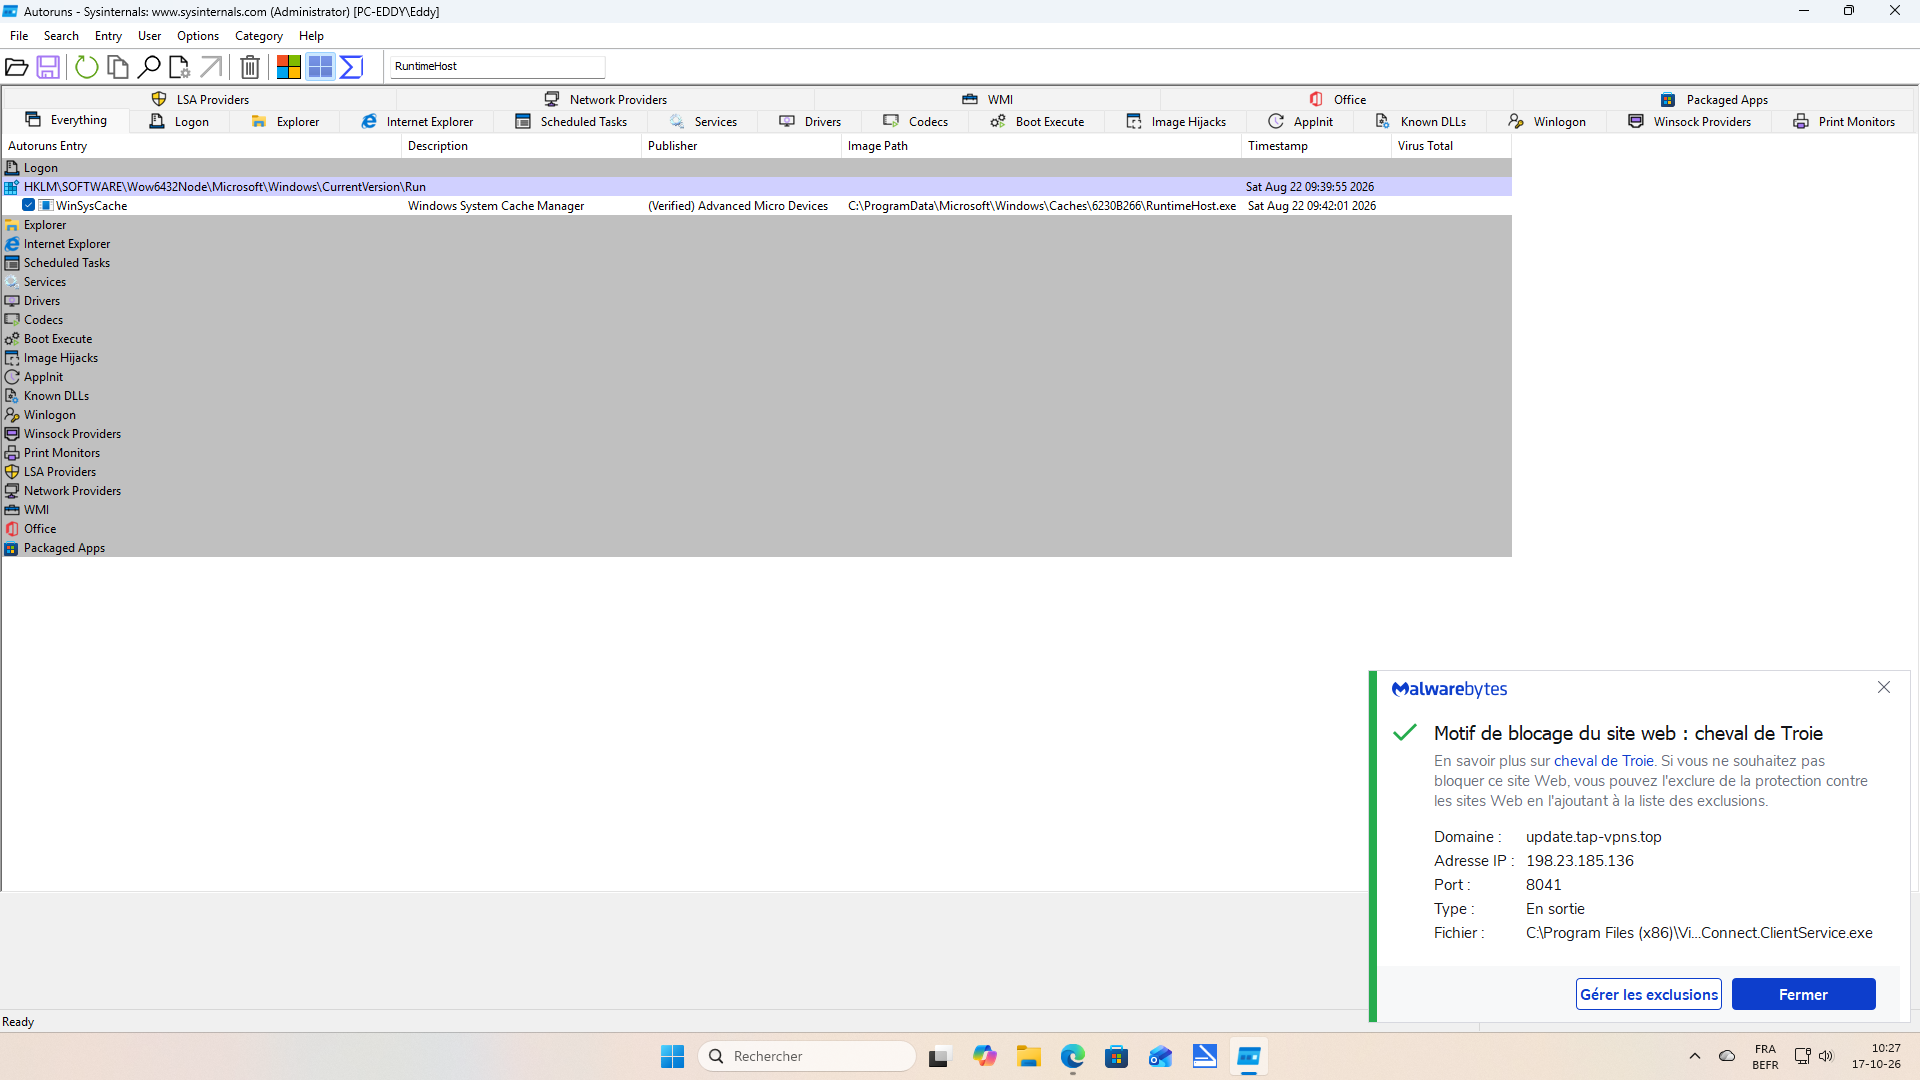Click the Copy toolbar icon

point(118,67)
